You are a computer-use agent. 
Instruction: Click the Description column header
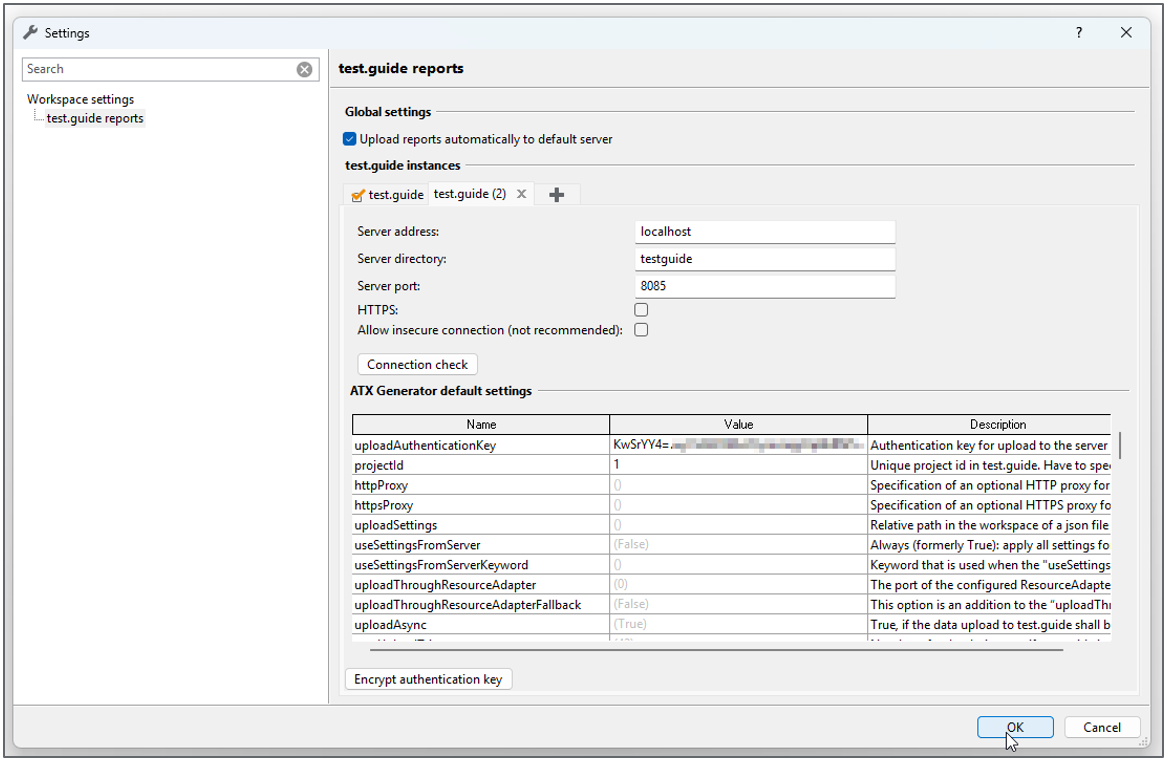pos(990,425)
